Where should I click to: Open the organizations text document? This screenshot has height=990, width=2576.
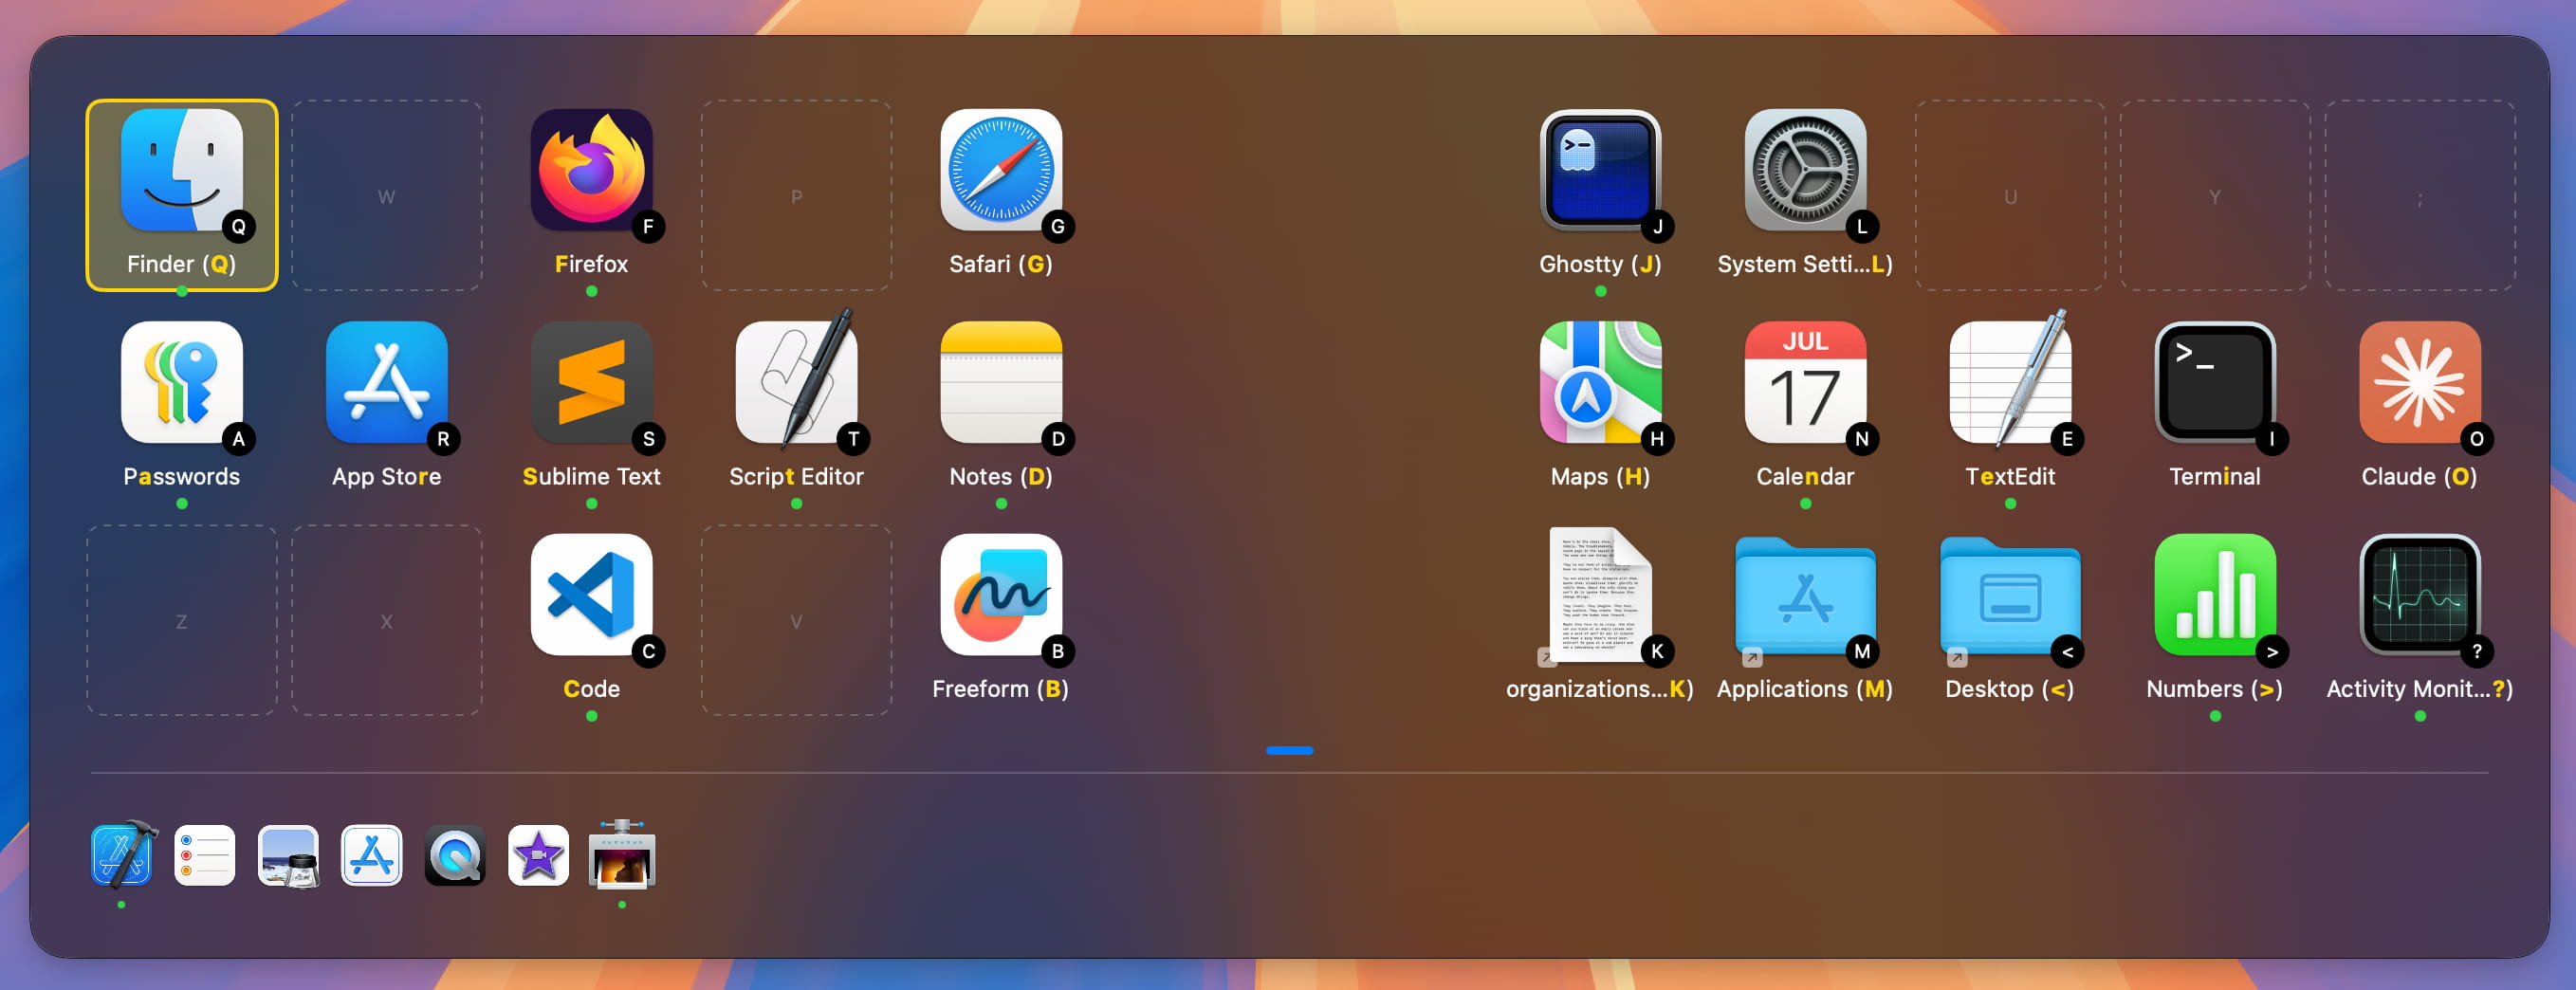(1599, 595)
